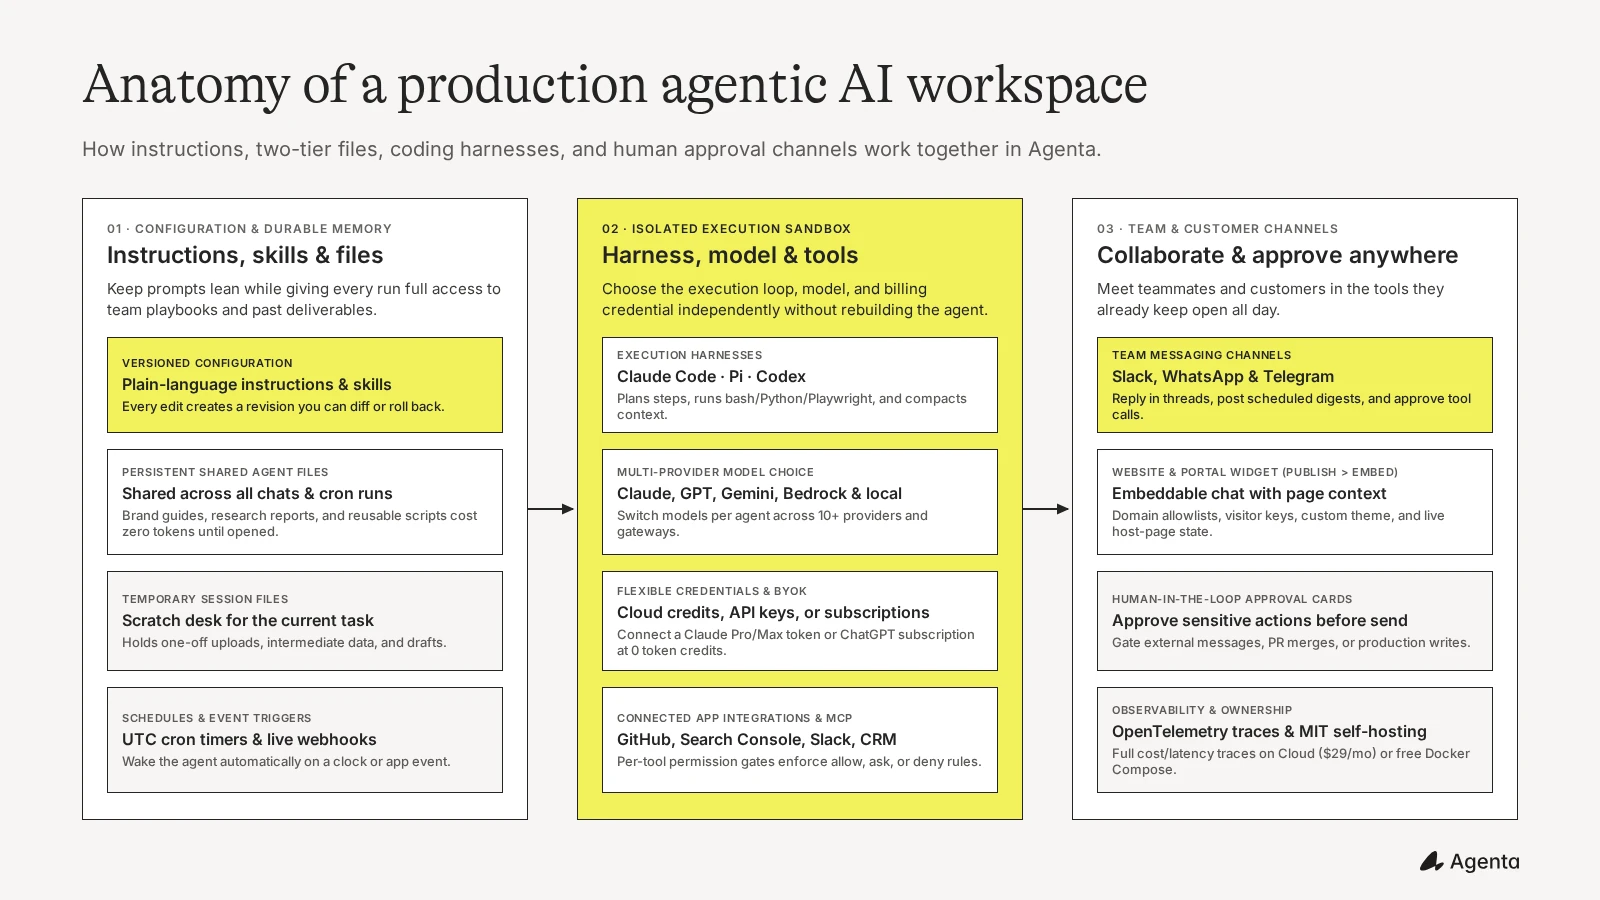Screen dimensions: 1600x900
Task: Click the 'PERSISTENT SHARED AGENT FILES' label
Action: 225,472
